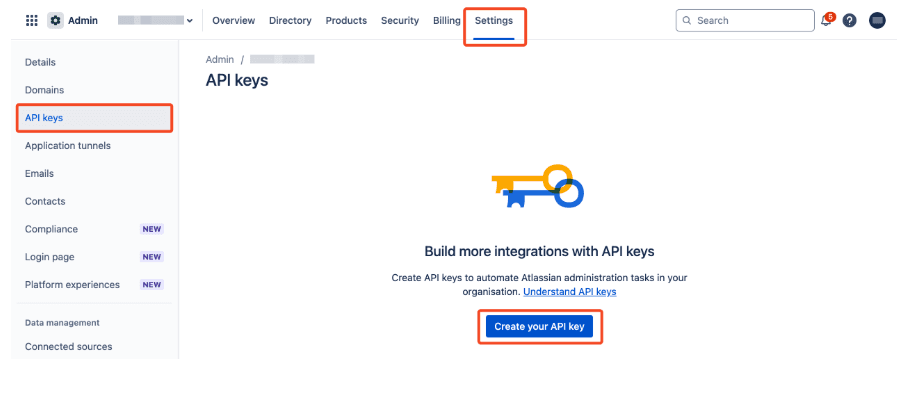The height and width of the screenshot is (406, 897).
Task: Focus the Search input field
Action: click(x=745, y=21)
